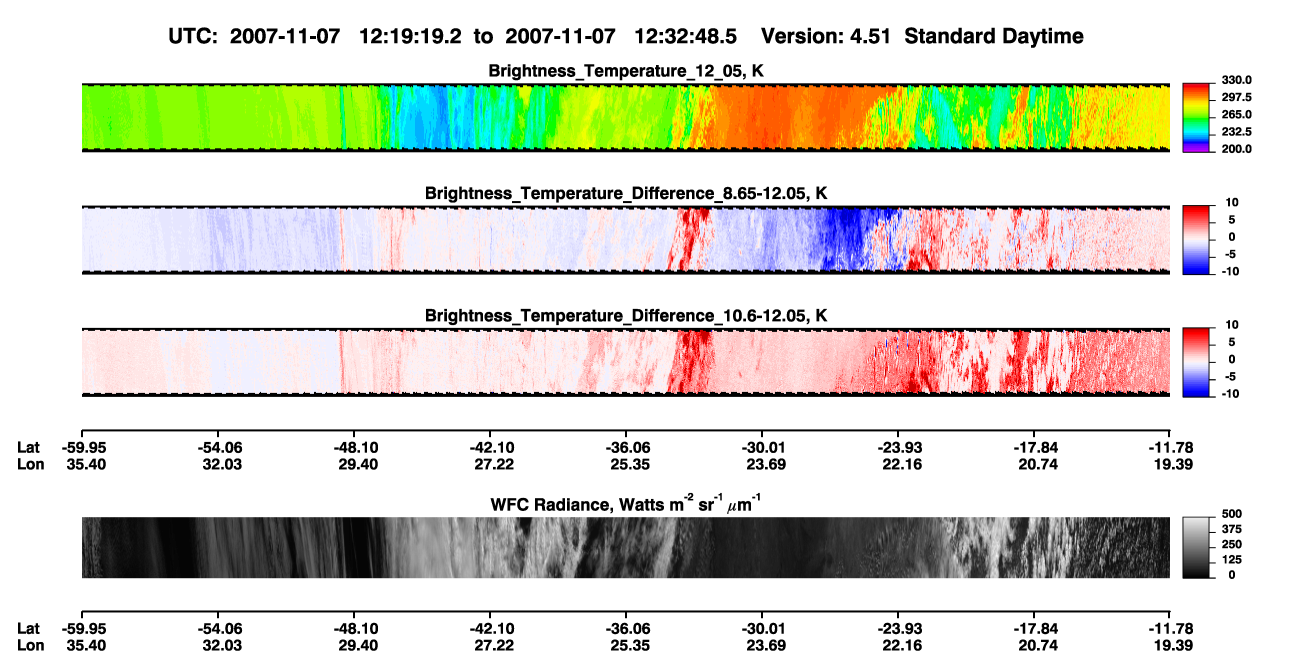Click the -10 tick of 8.65-12.05 colorbar
The image size is (1300, 667).
pos(1233,271)
